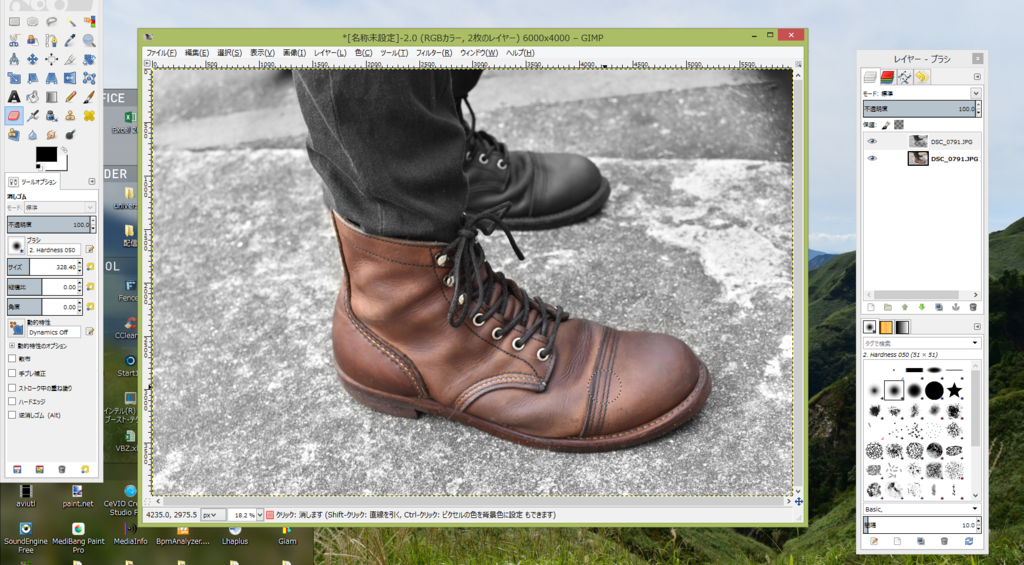1024x565 pixels.
Task: Delete layer with trash icon in Layers
Action: pyautogui.click(x=972, y=307)
